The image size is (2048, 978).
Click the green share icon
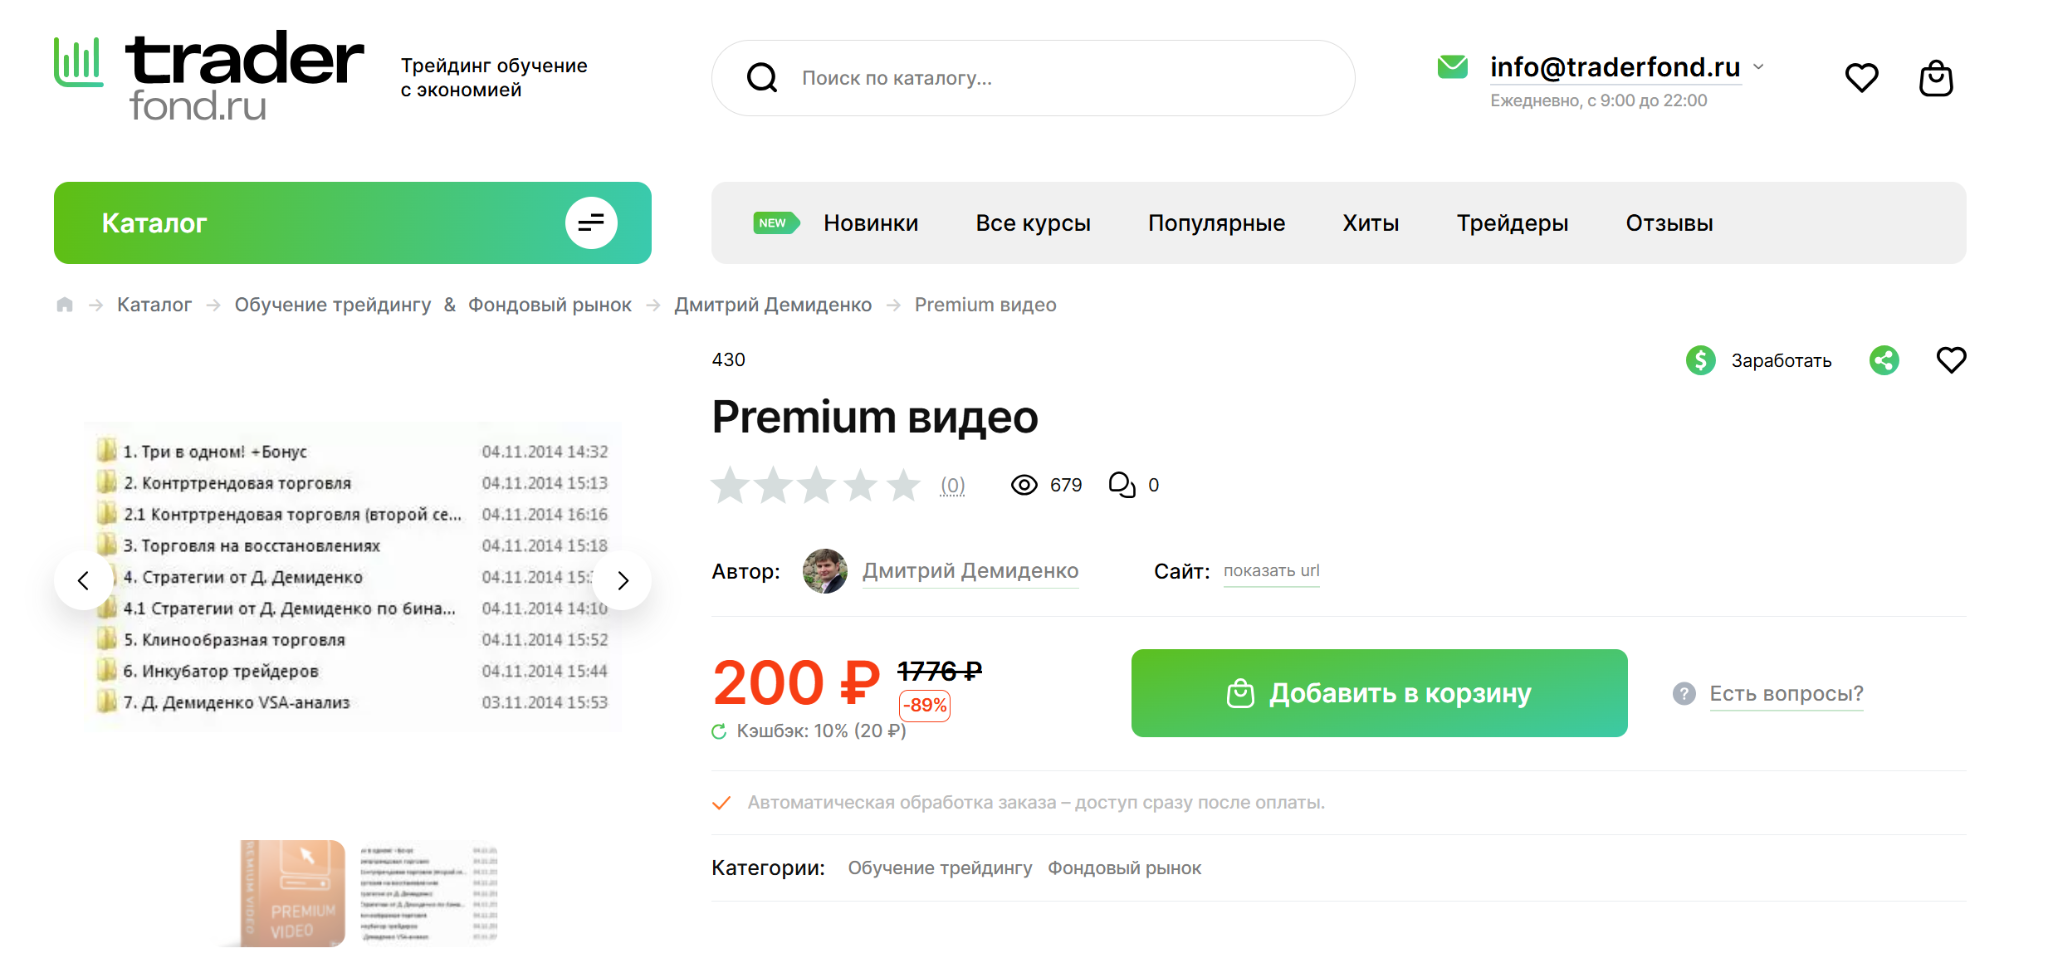(x=1884, y=360)
